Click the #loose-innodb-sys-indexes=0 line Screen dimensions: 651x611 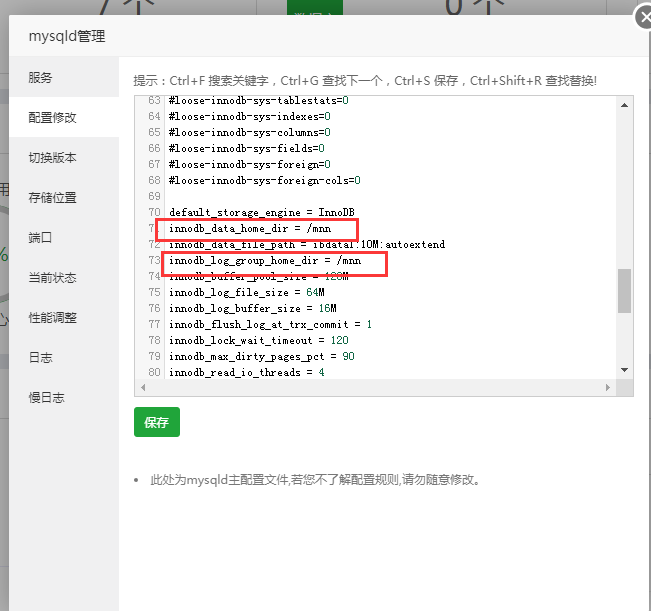(x=250, y=117)
